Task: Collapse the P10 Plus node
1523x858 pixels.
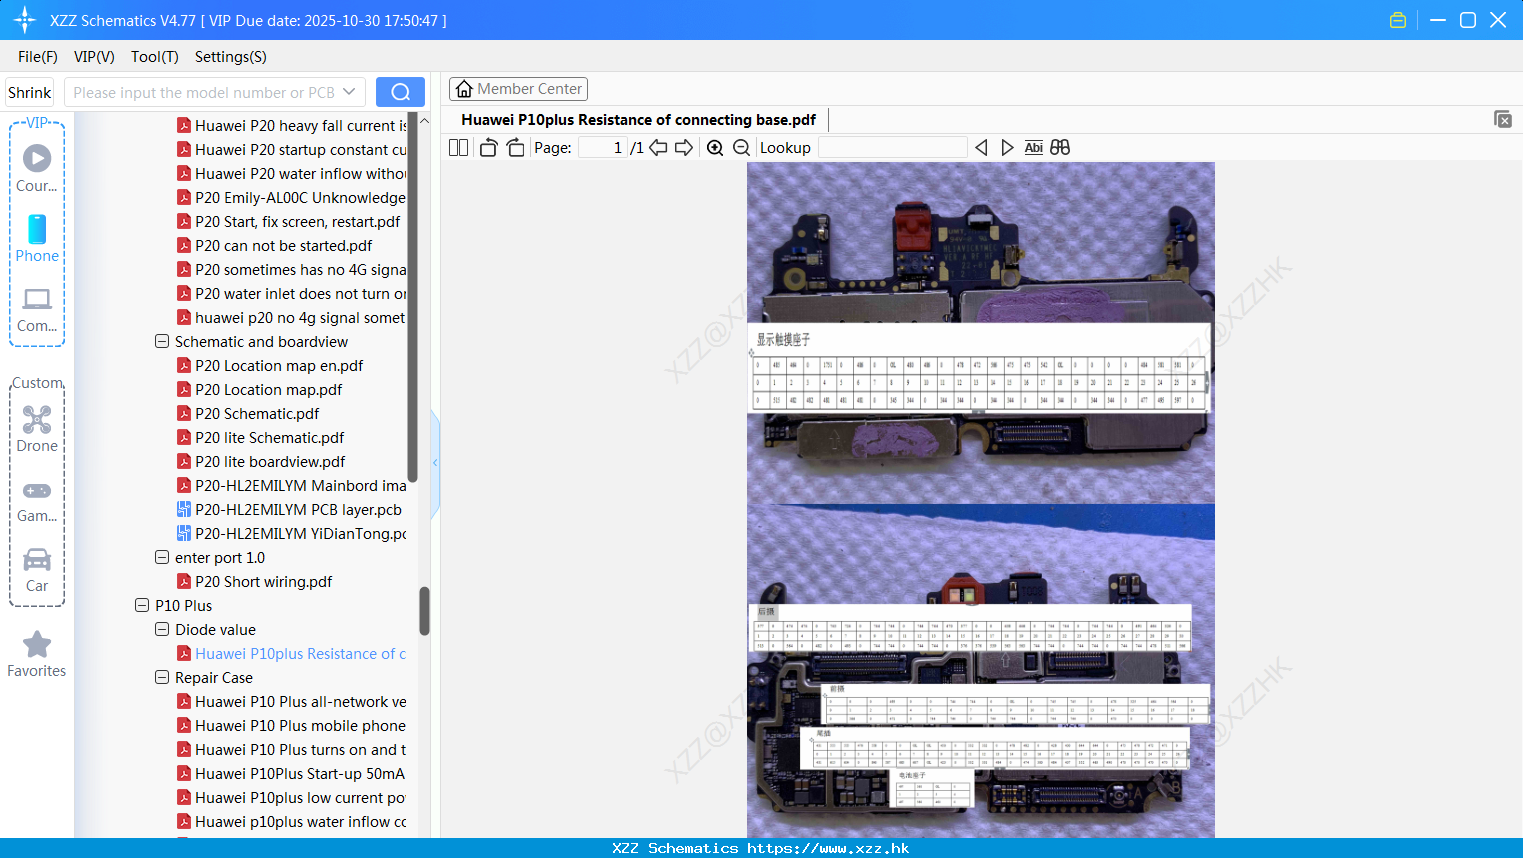Action: point(142,606)
